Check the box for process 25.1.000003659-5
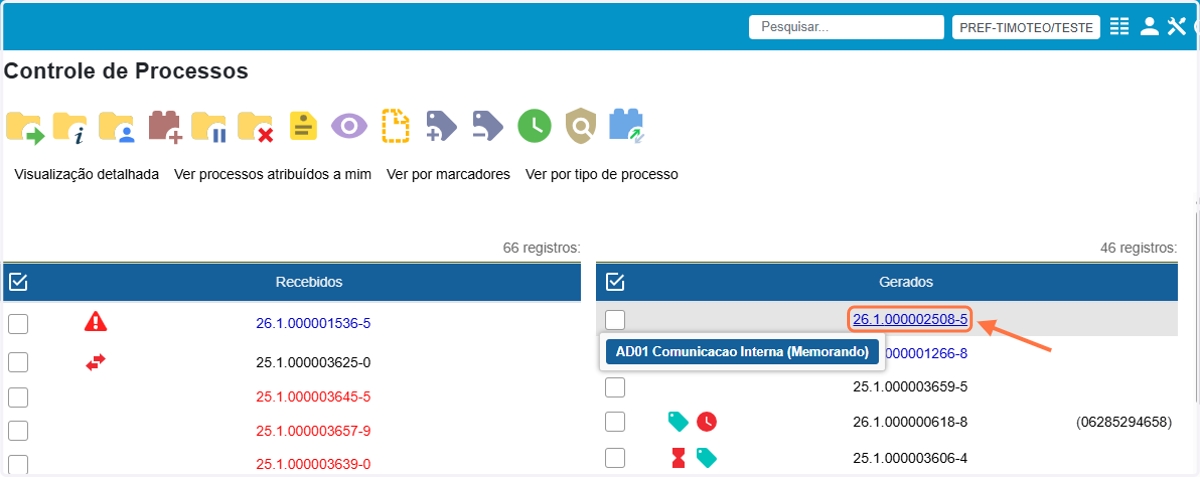1200x477 pixels. 615,386
